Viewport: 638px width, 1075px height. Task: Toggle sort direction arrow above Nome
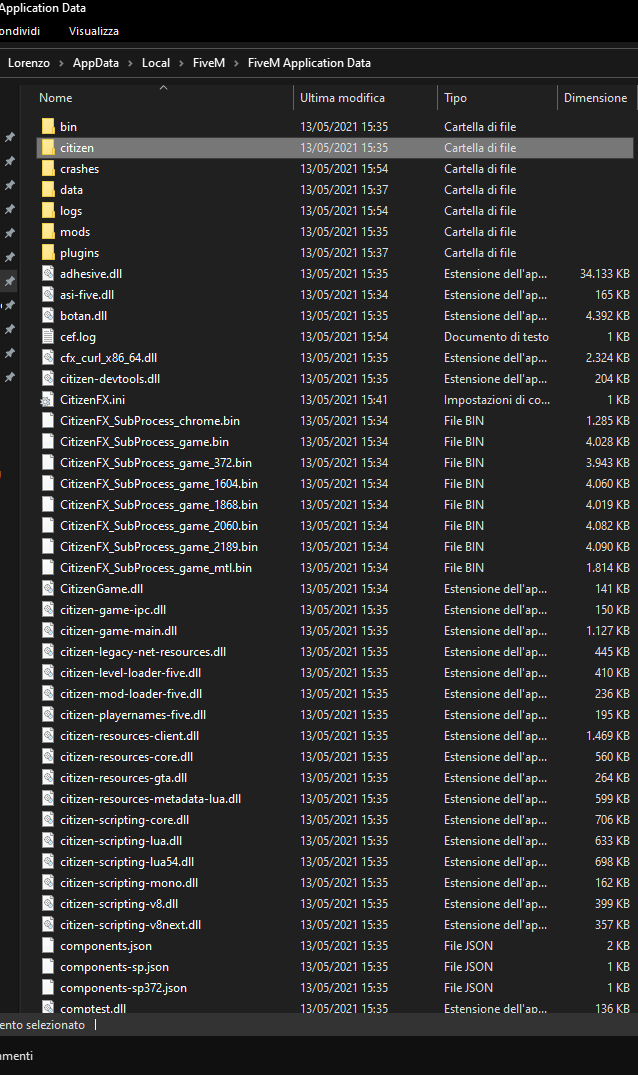coord(163,88)
